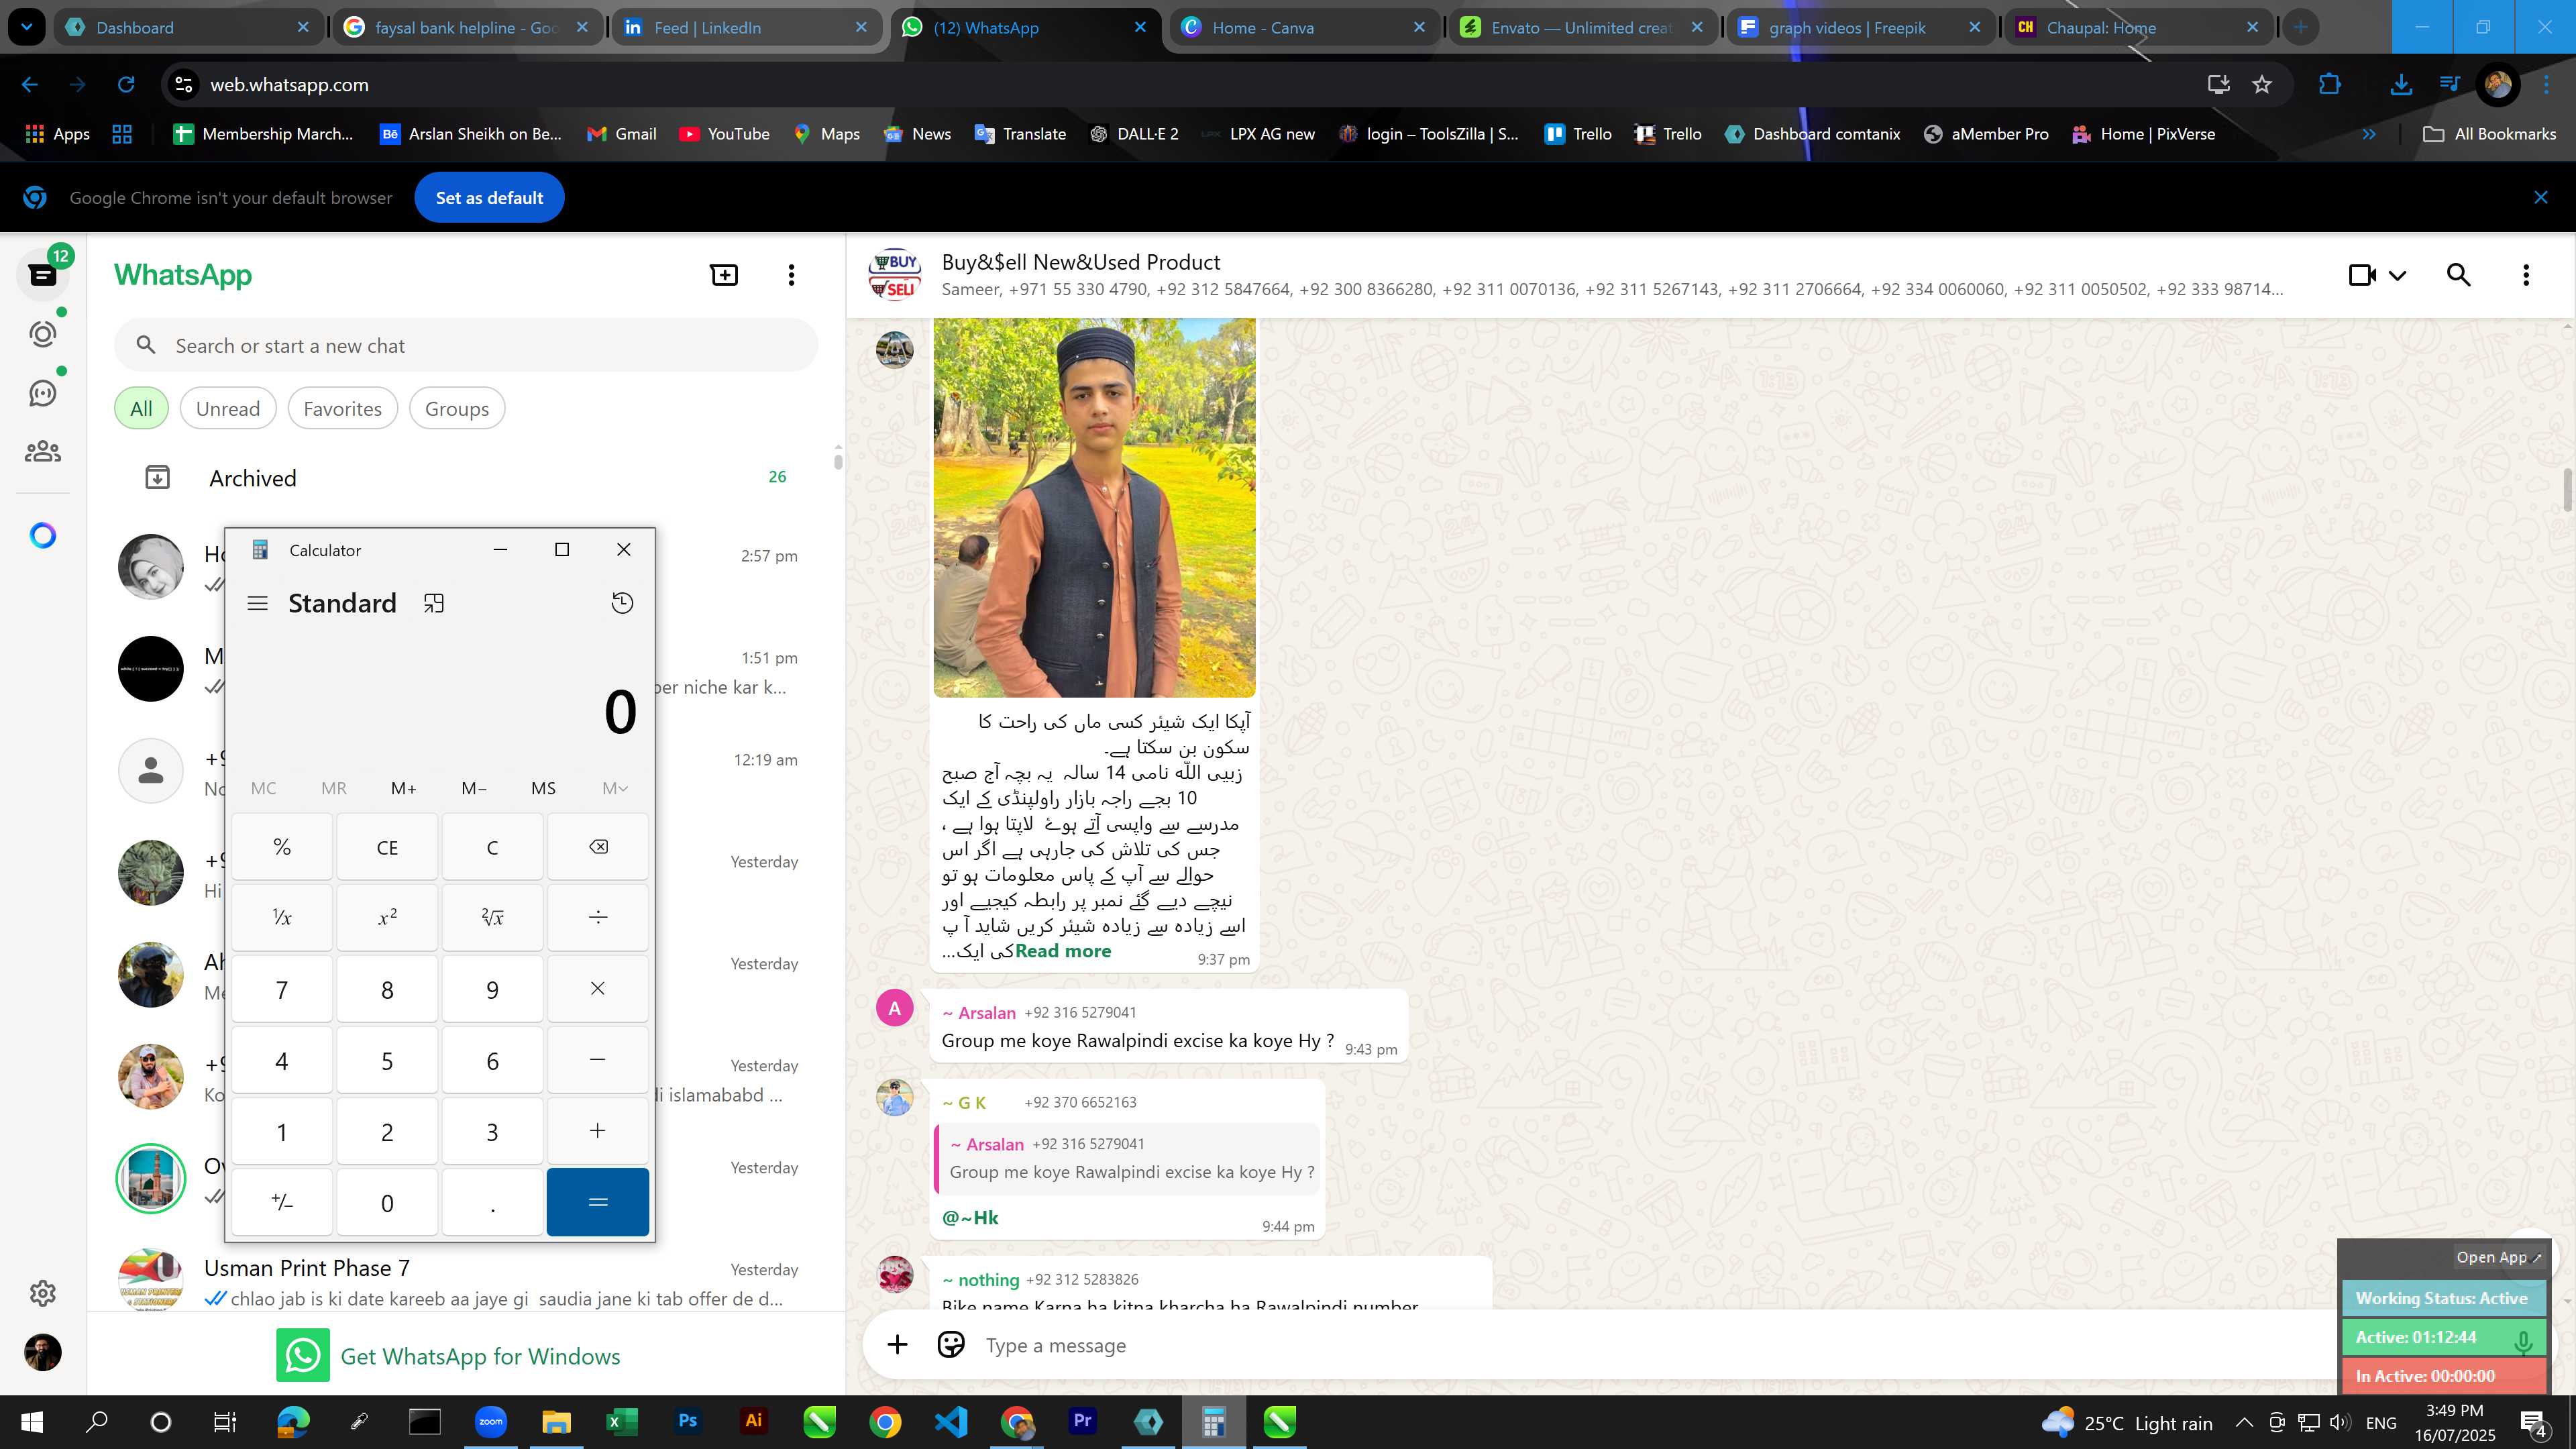Open Meta AI circle icon in sidebar
This screenshot has width=2576, height=1449.
click(x=42, y=536)
